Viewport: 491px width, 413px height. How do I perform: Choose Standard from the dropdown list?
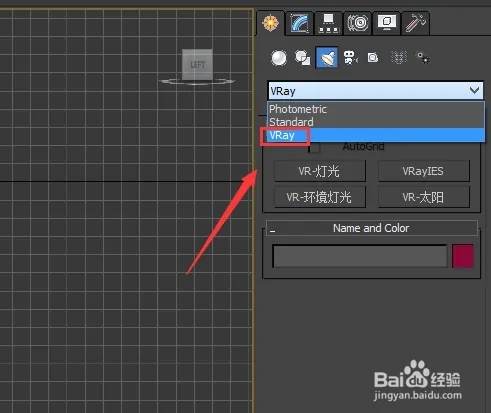376,122
